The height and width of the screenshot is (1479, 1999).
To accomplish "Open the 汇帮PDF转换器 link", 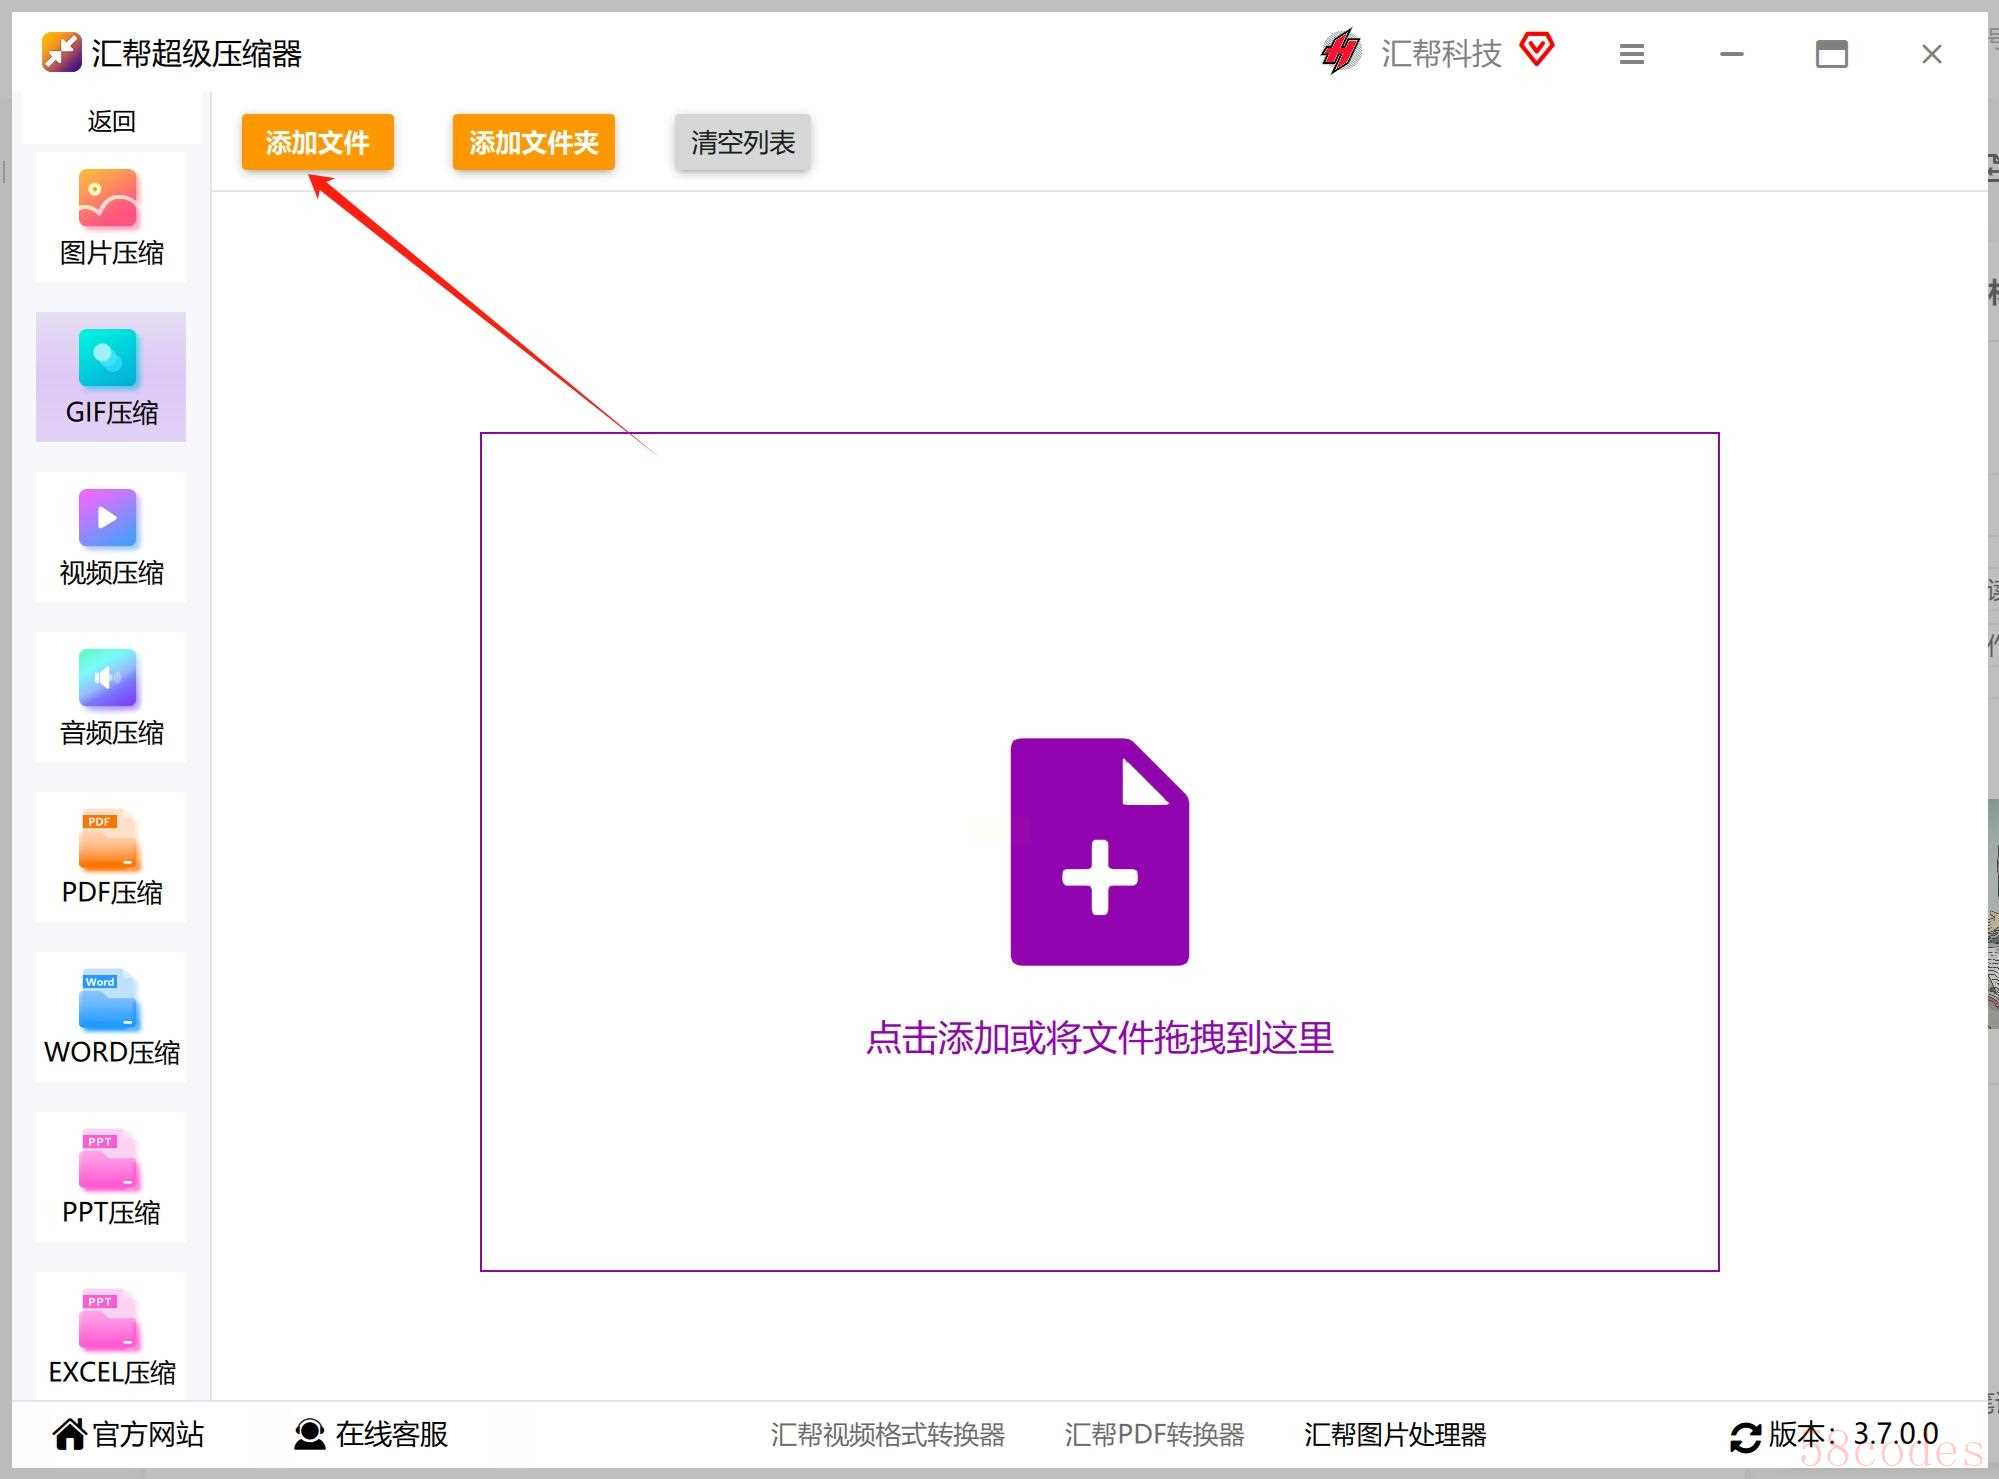I will (1155, 1435).
